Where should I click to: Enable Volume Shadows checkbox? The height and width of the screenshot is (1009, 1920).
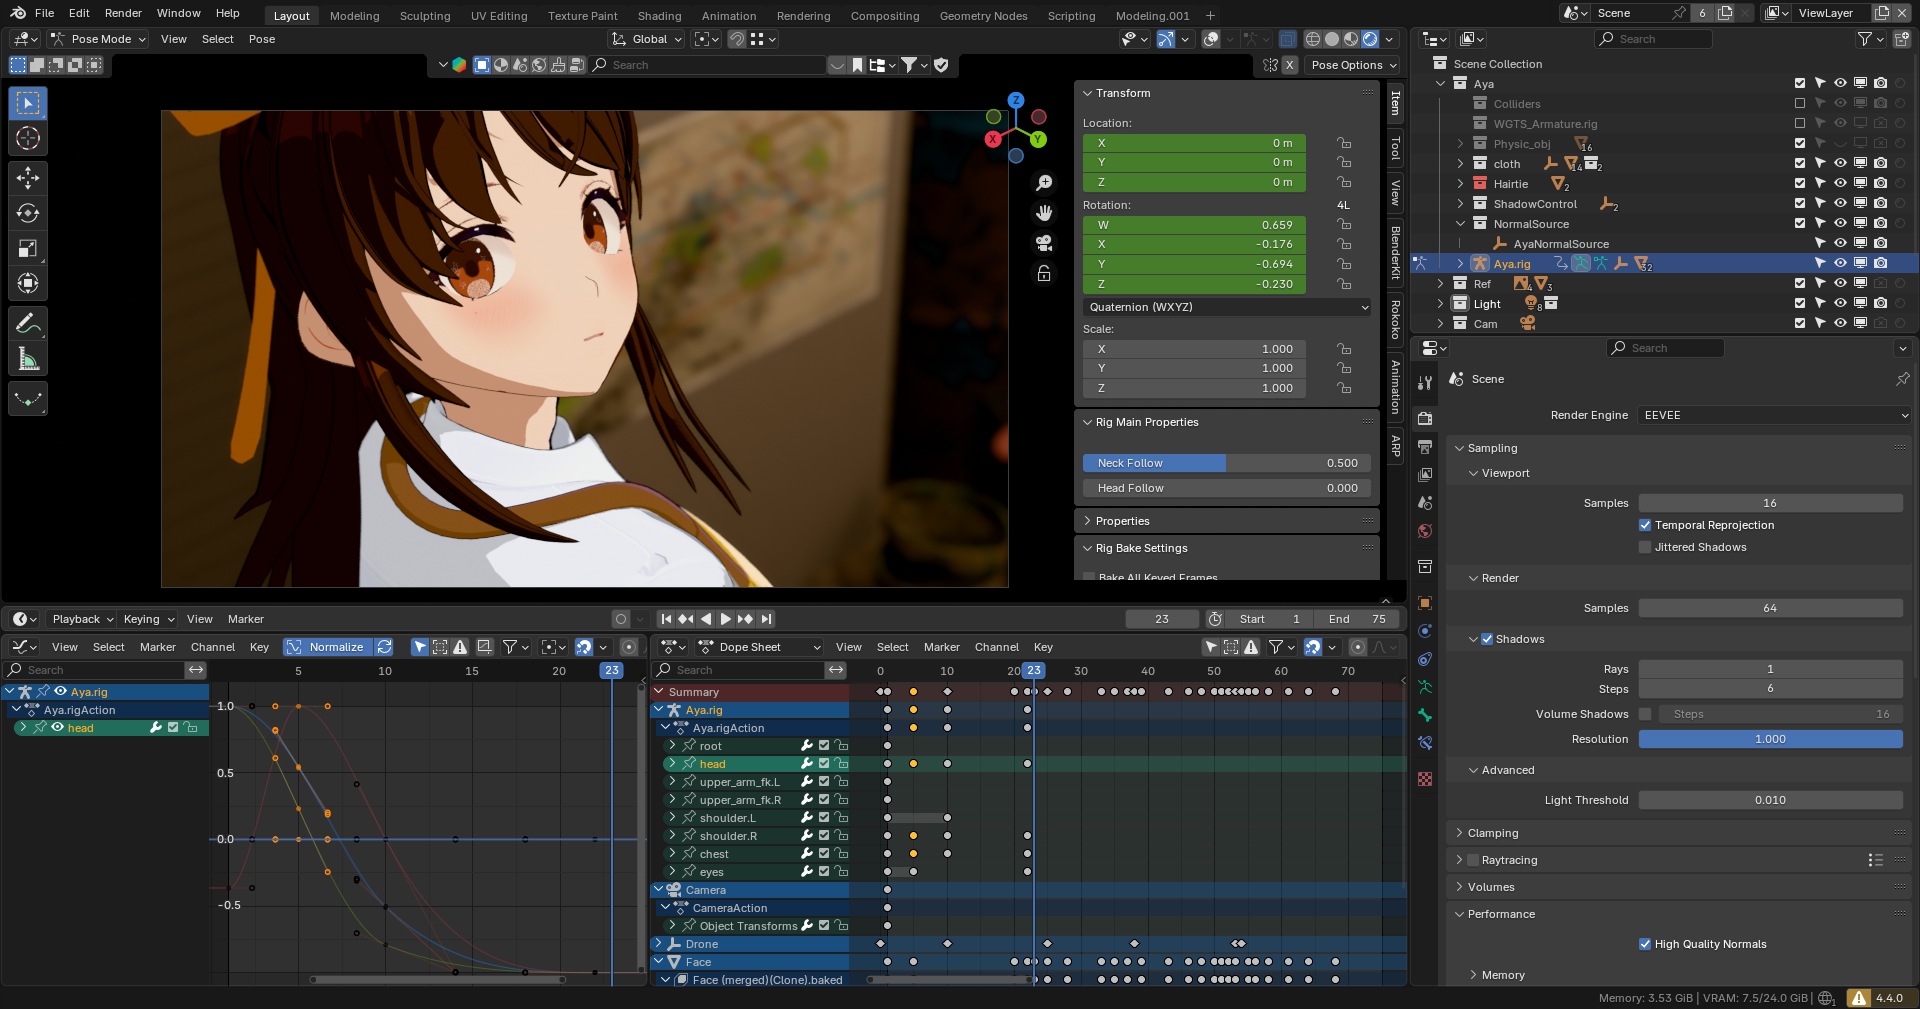tap(1645, 714)
